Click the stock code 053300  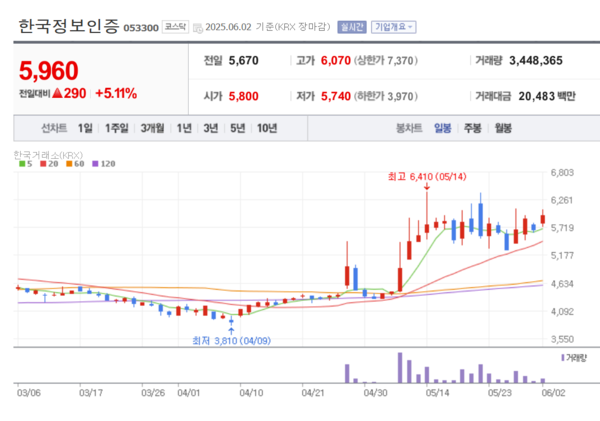tap(141, 28)
